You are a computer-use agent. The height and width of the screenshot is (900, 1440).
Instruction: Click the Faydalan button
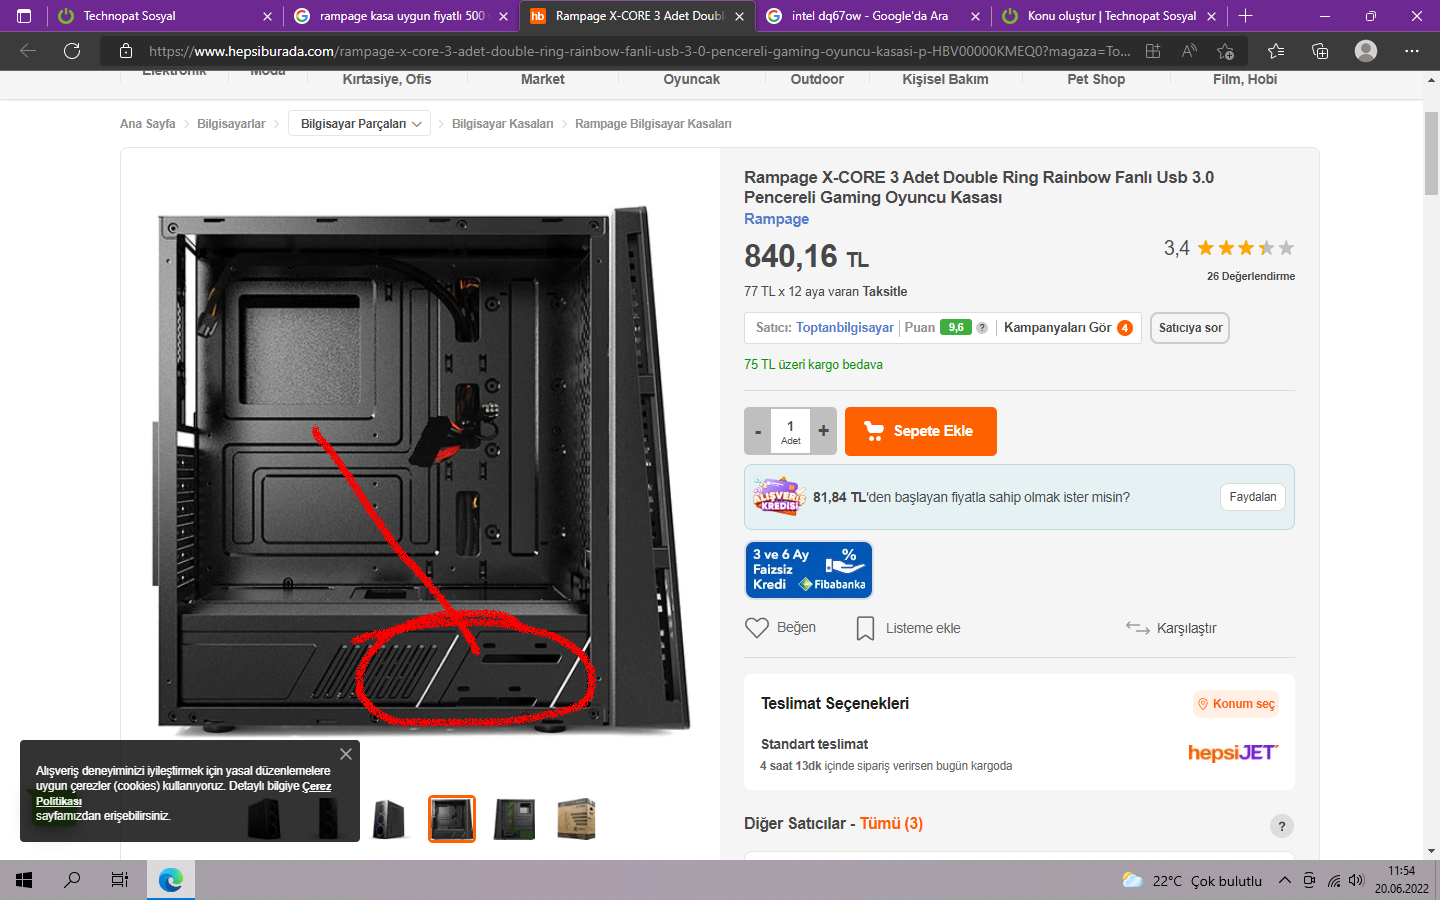pyautogui.click(x=1253, y=497)
